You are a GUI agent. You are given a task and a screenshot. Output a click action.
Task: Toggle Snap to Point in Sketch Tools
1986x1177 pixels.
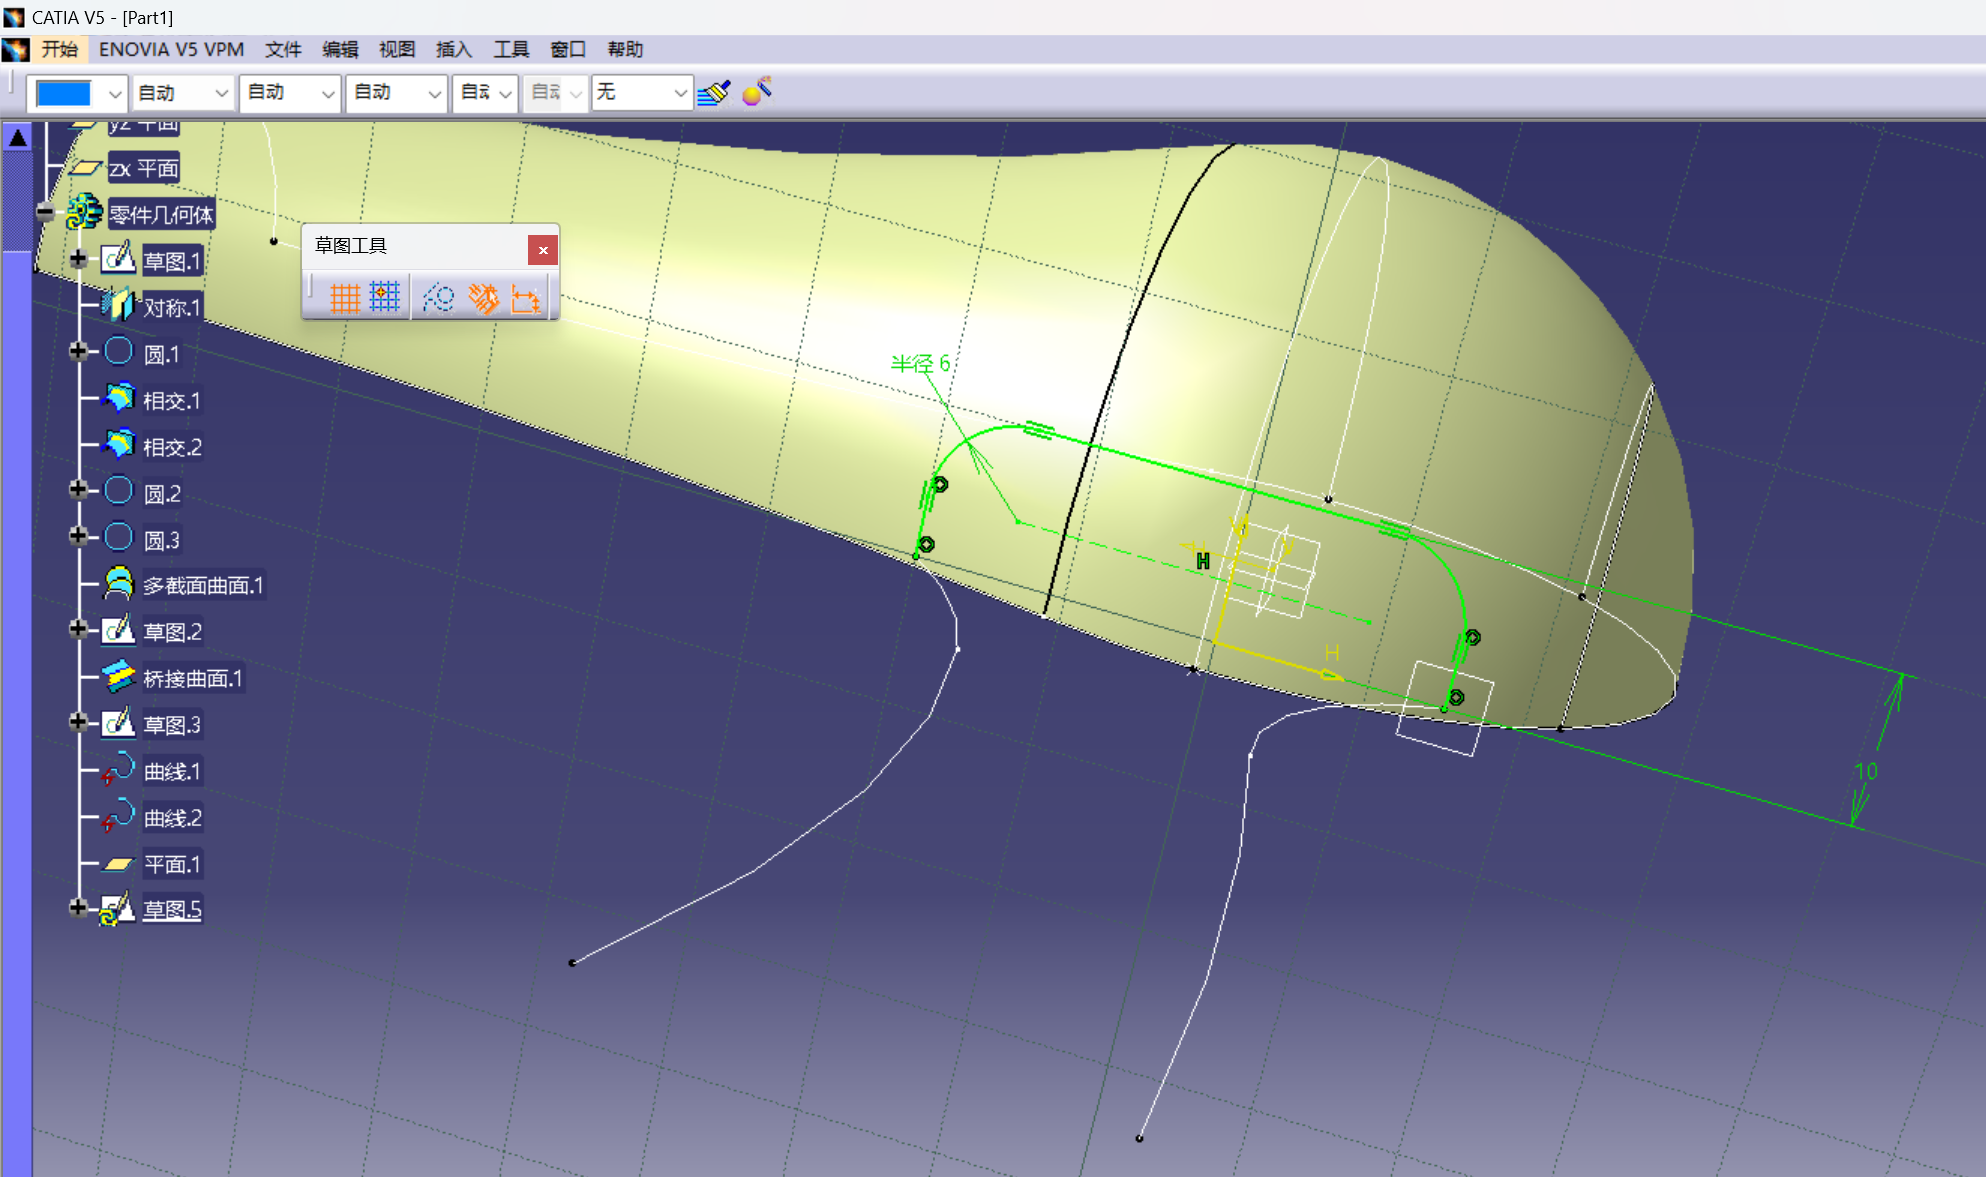(x=385, y=298)
